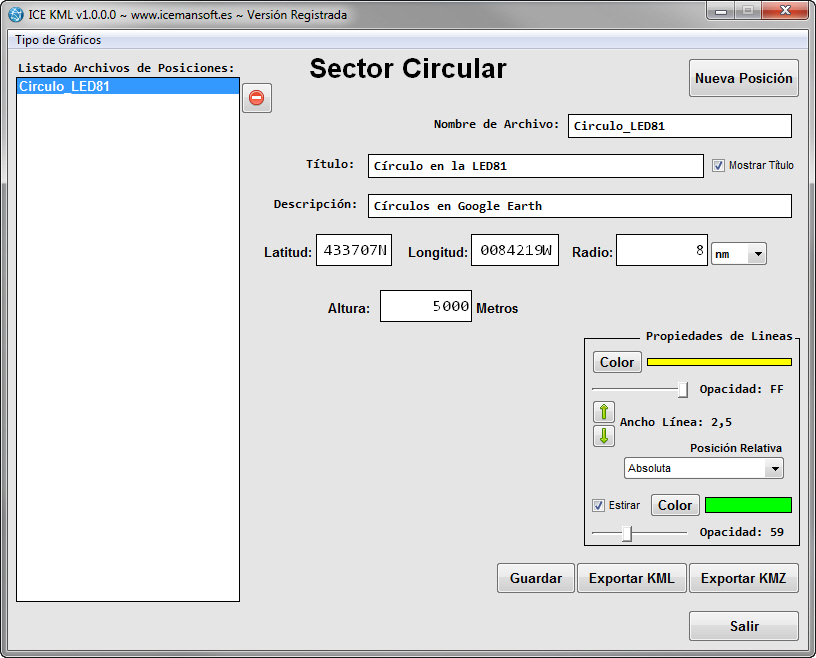Screen dimensions: 816x658
Task: Click the ICE KML title bar icon
Action: pyautogui.click(x=15, y=15)
